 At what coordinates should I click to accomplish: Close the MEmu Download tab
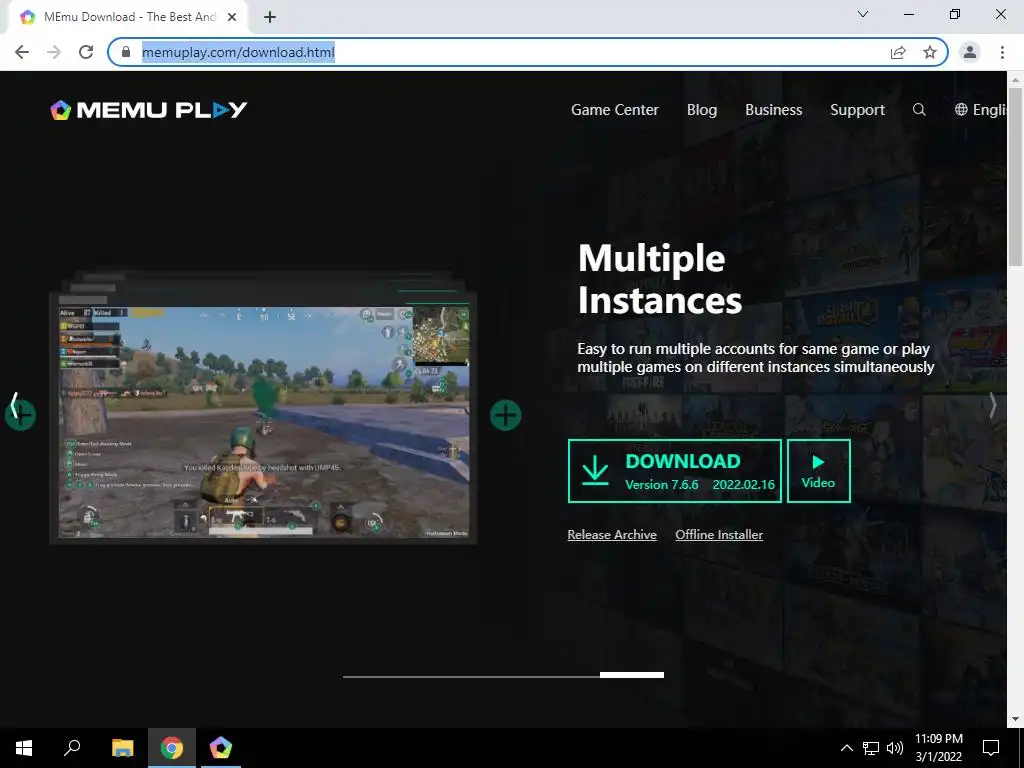(x=232, y=17)
